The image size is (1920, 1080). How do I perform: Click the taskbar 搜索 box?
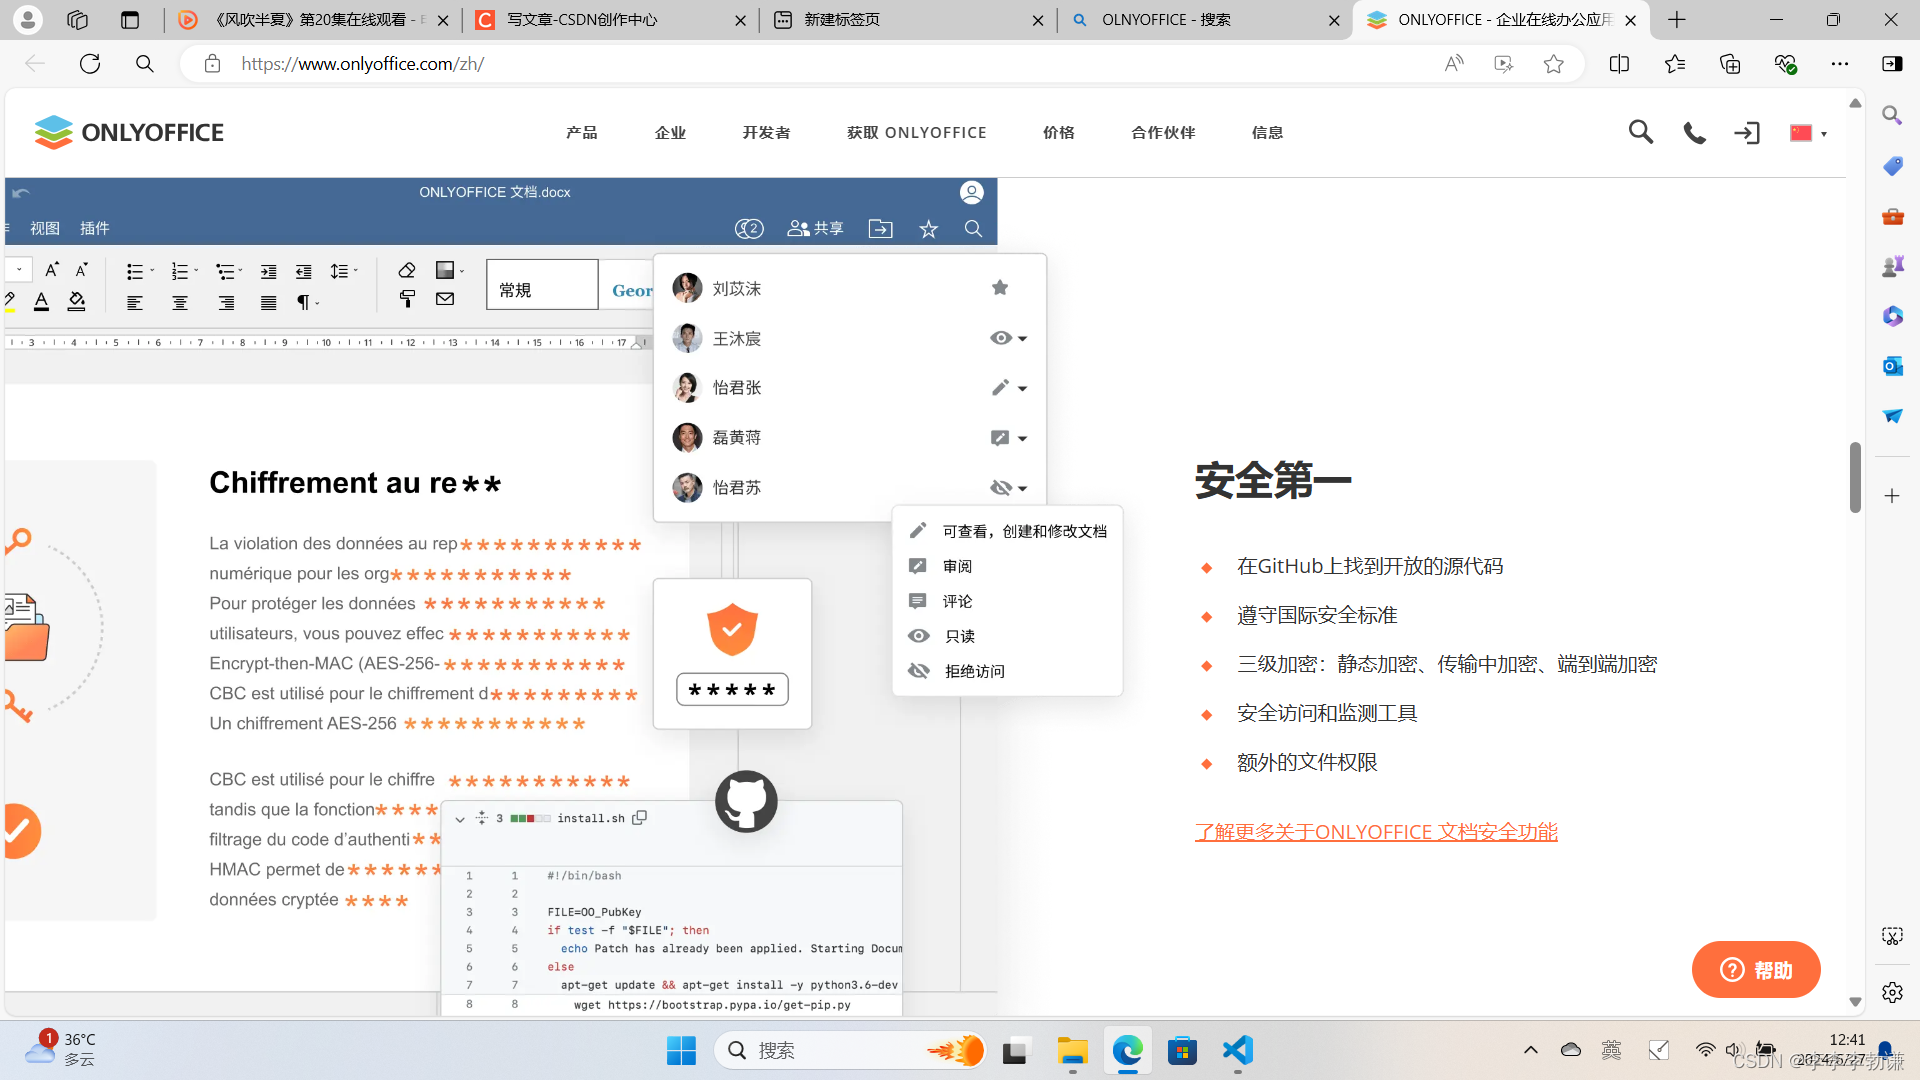[x=851, y=1050]
